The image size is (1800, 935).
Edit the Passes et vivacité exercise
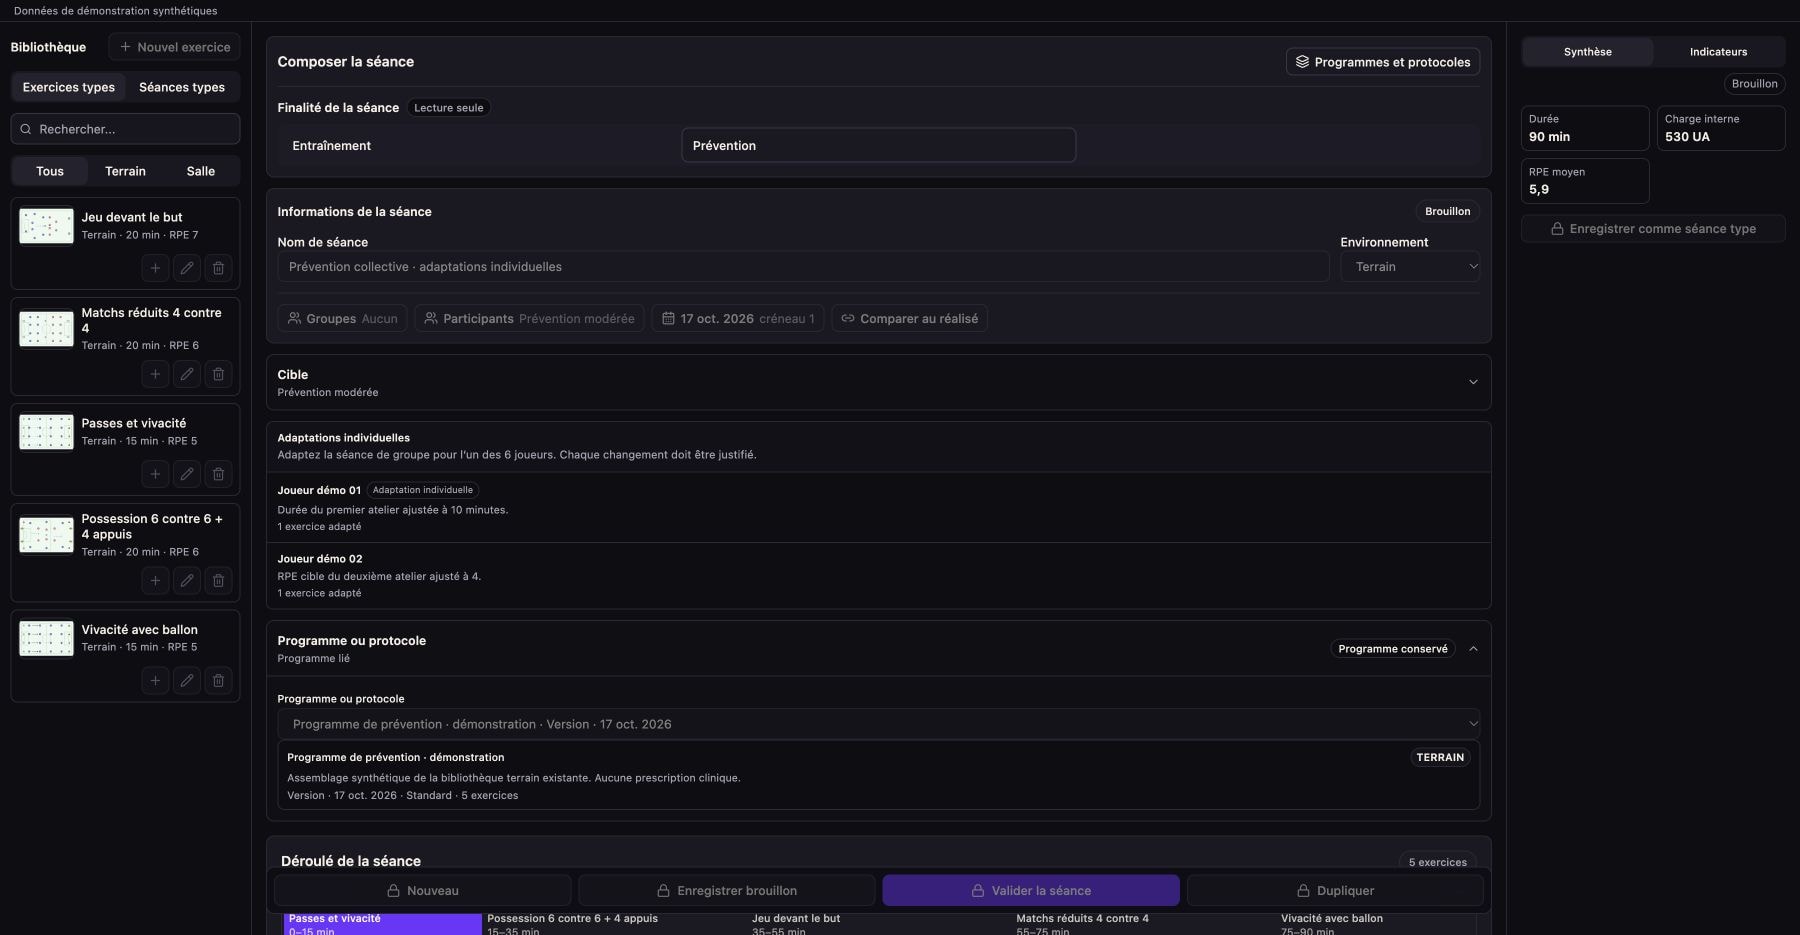[x=187, y=474]
